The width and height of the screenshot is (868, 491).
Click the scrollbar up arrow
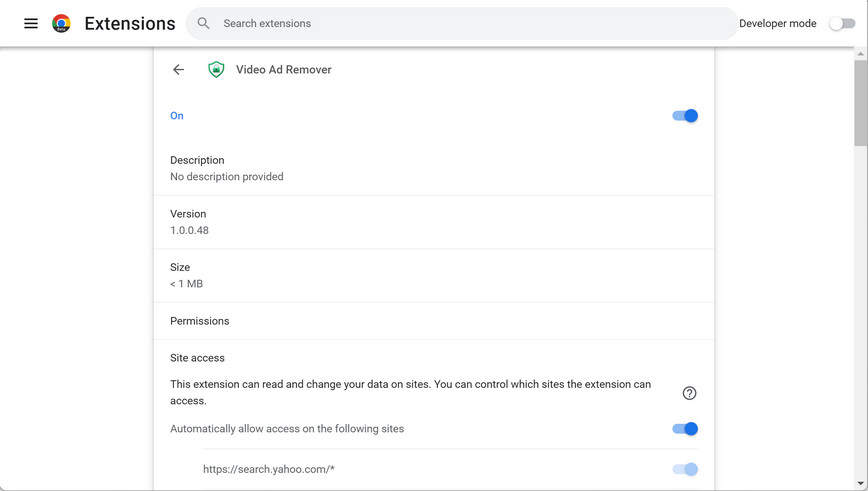861,54
